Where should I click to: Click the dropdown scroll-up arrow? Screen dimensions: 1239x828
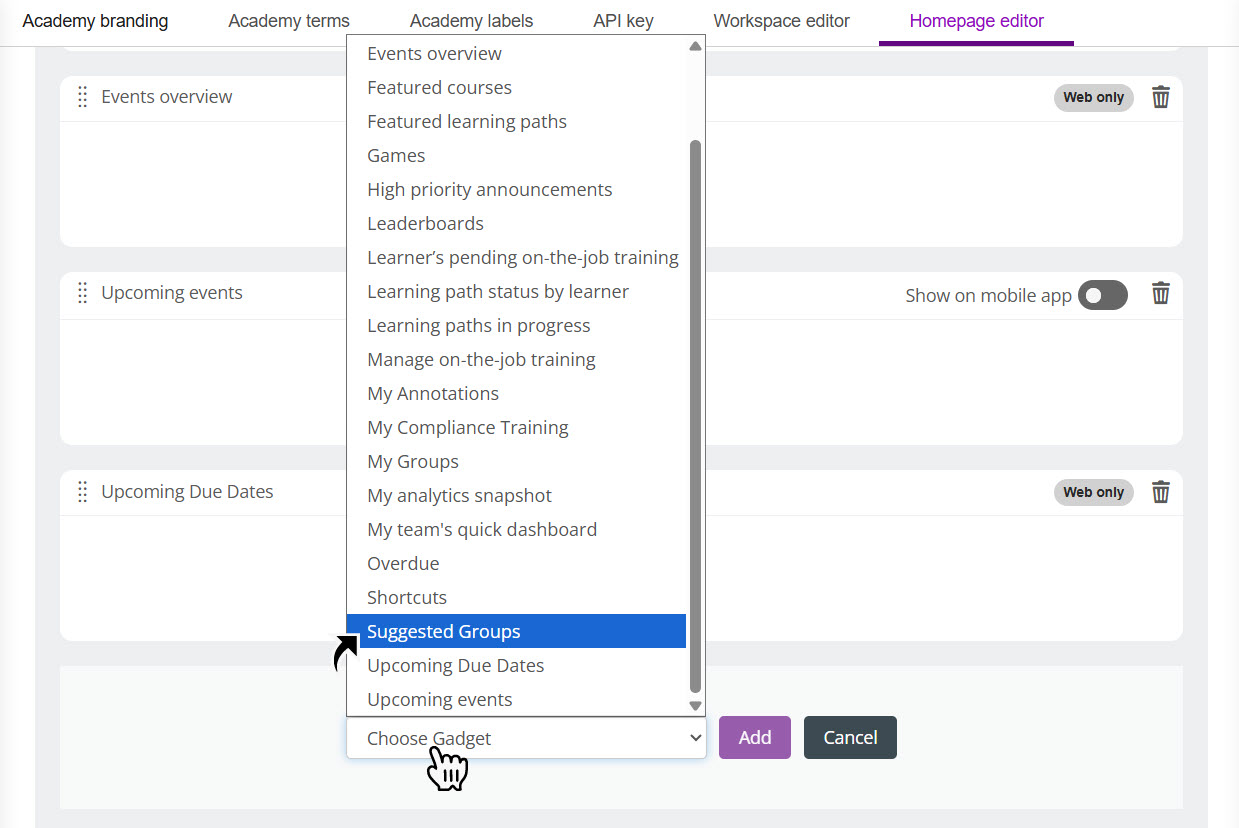pyautogui.click(x=695, y=45)
